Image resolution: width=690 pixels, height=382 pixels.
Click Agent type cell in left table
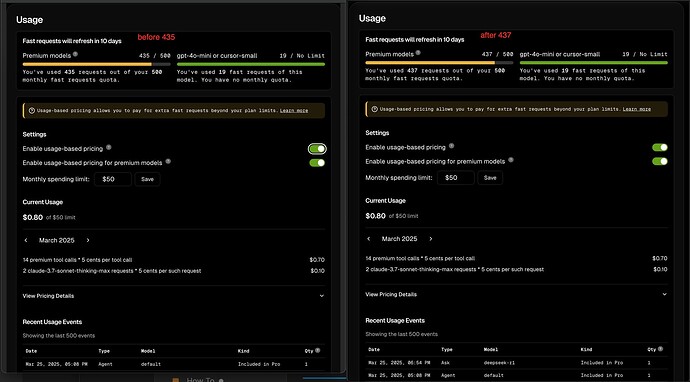point(105,365)
